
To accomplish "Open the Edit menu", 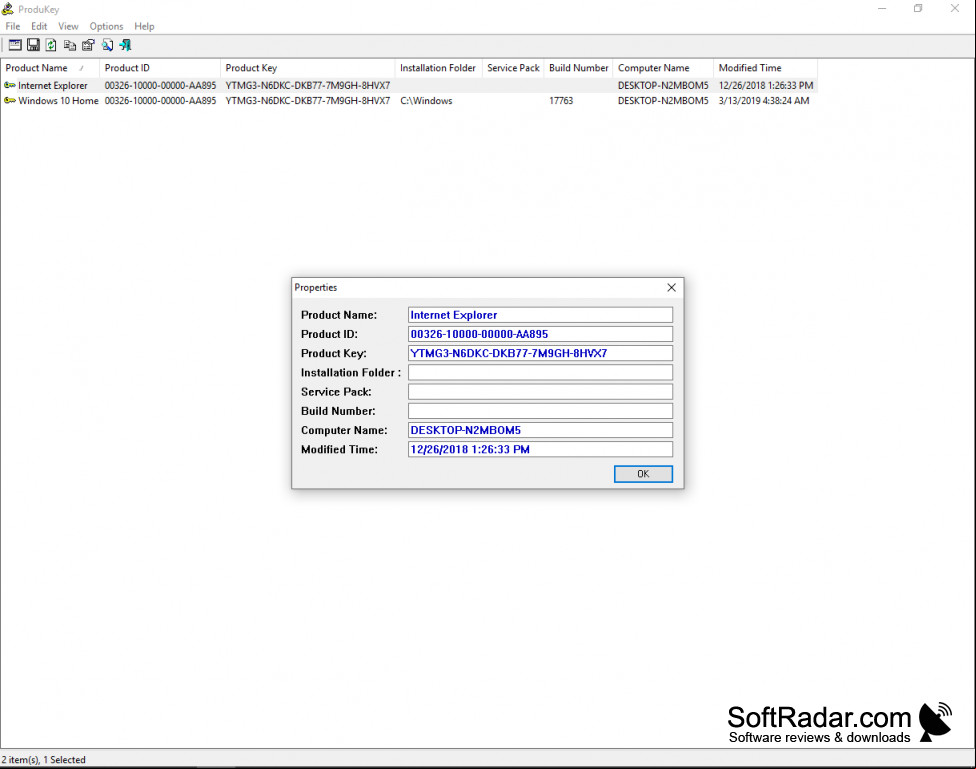I will [x=39, y=26].
